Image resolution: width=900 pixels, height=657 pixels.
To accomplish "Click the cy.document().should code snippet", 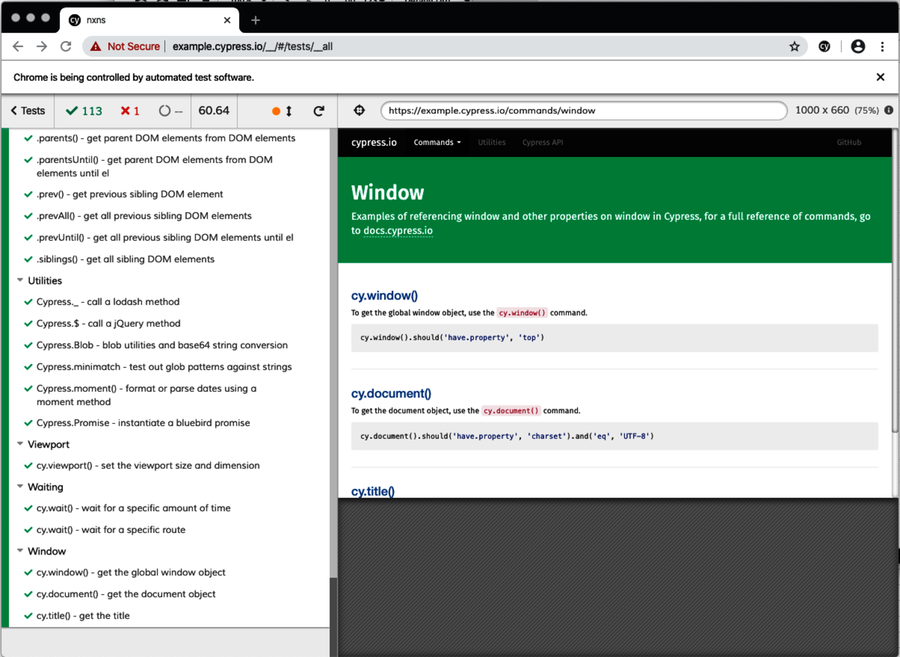I will tap(614, 436).
